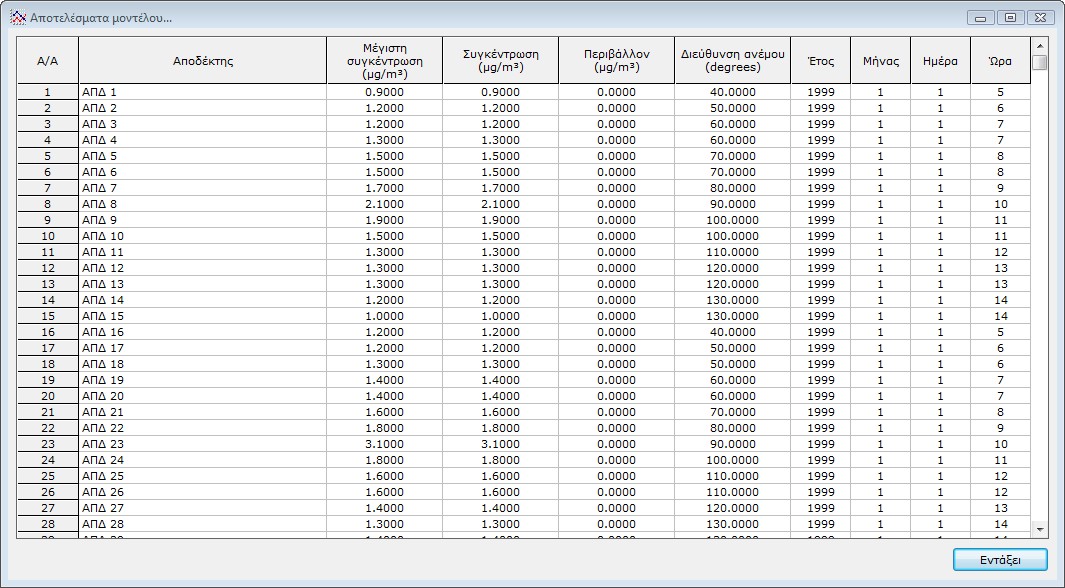Click row header number 15

(x=47, y=316)
